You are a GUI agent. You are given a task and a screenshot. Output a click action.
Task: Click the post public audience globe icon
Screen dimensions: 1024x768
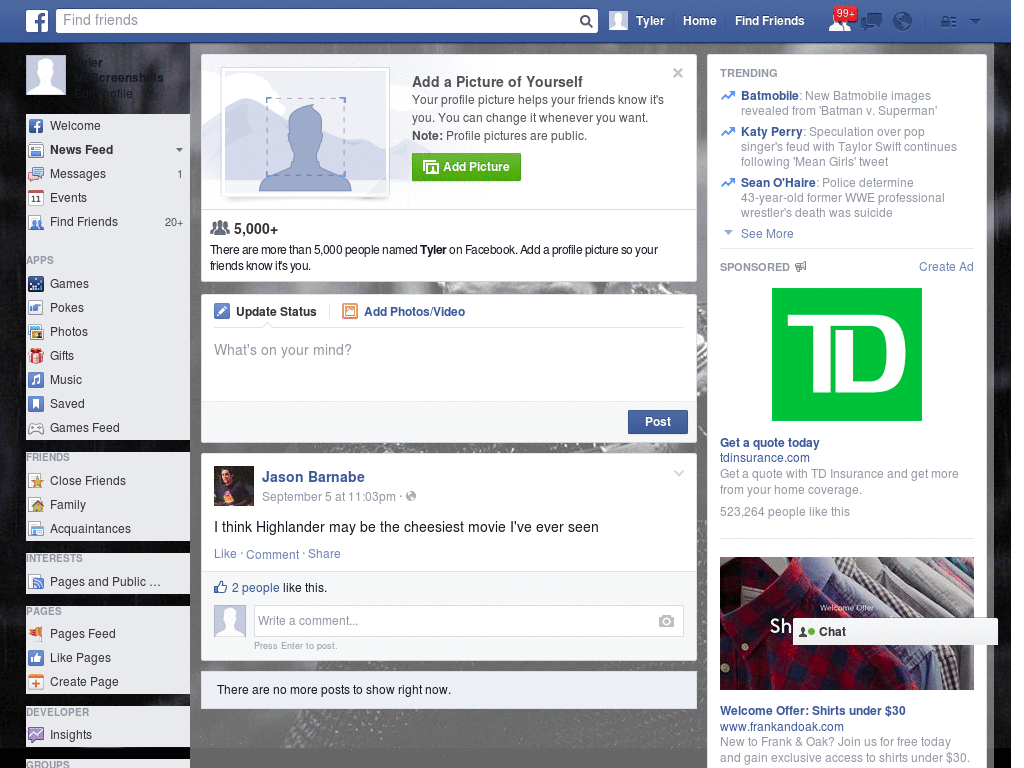[x=411, y=496]
